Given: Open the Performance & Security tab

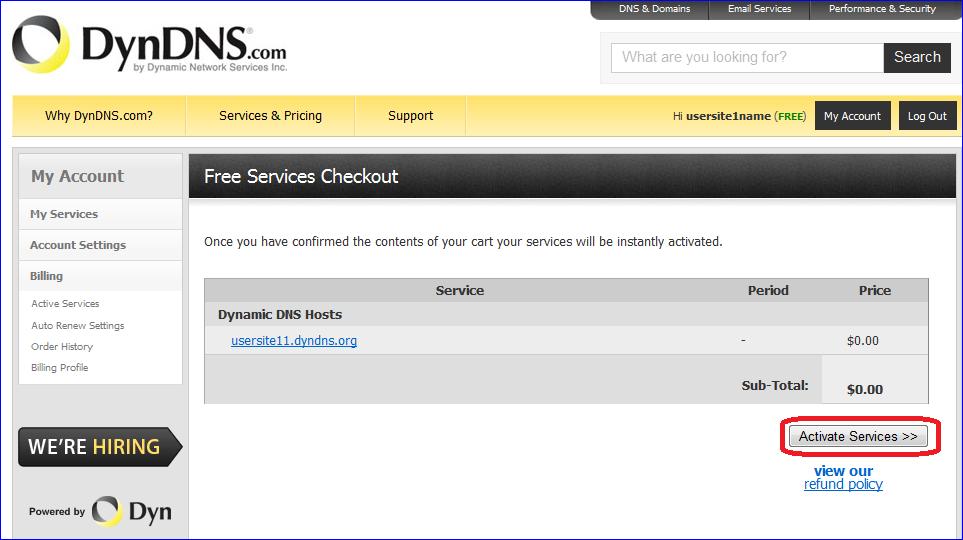Looking at the screenshot, I should 882,9.
